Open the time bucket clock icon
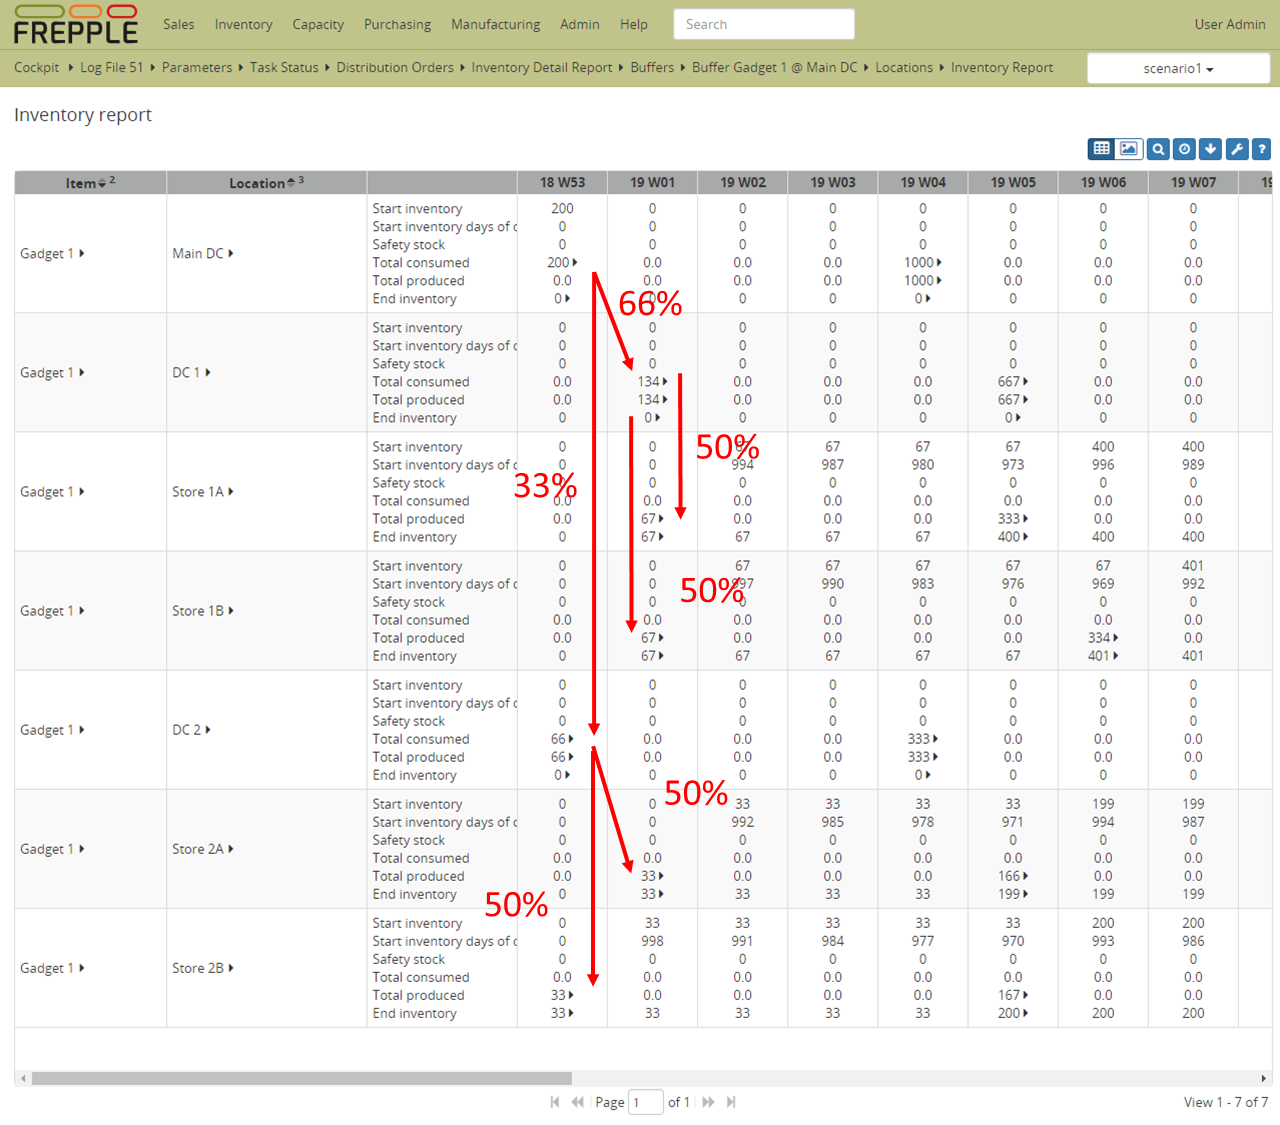This screenshot has width=1280, height=1125. tap(1184, 149)
